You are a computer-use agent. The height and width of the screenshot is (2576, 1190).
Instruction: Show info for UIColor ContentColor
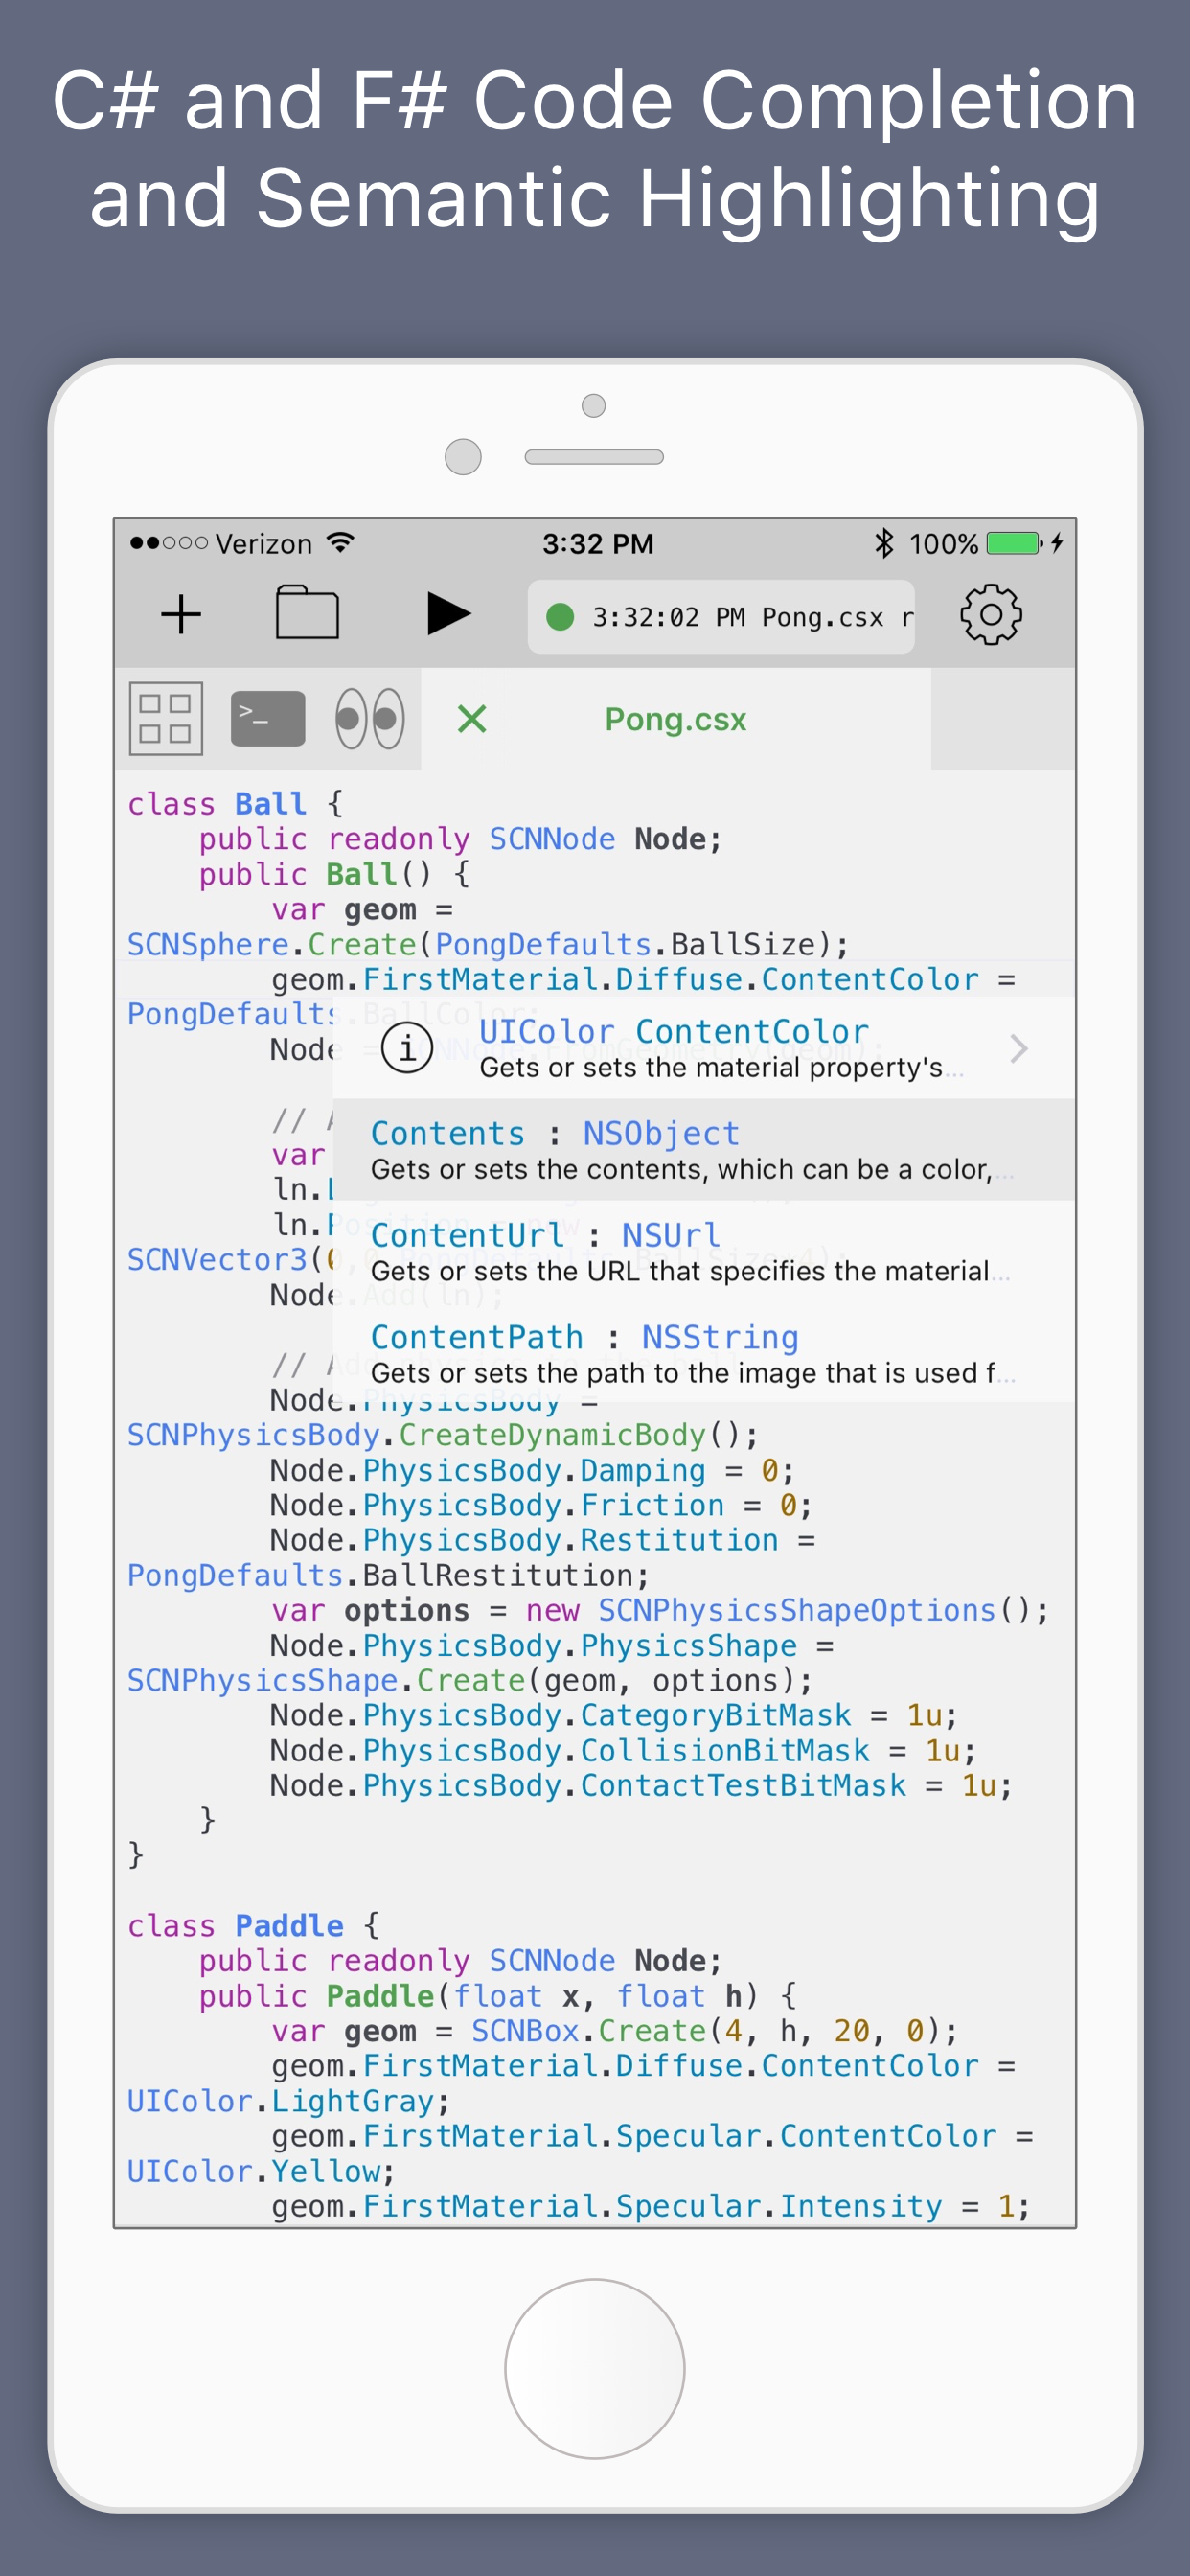(407, 1048)
